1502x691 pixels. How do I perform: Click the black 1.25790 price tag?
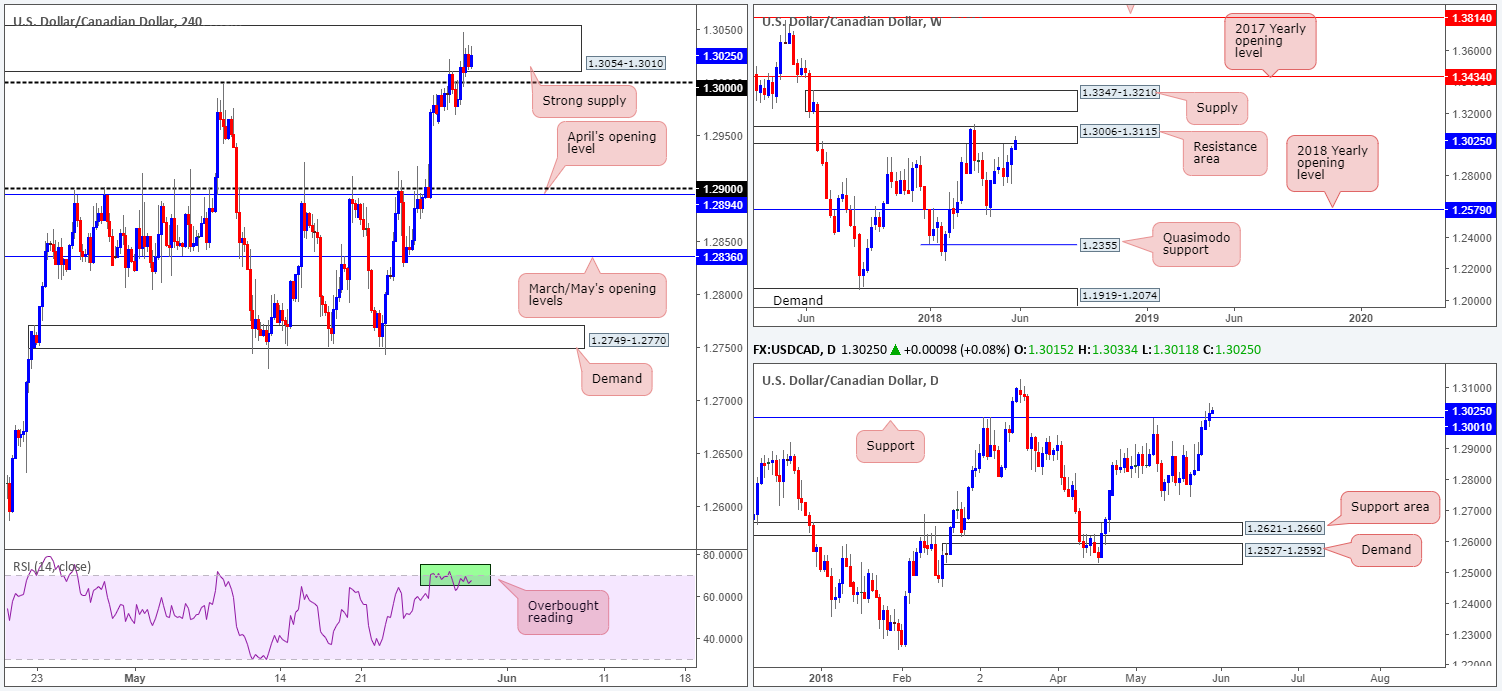1473,209
